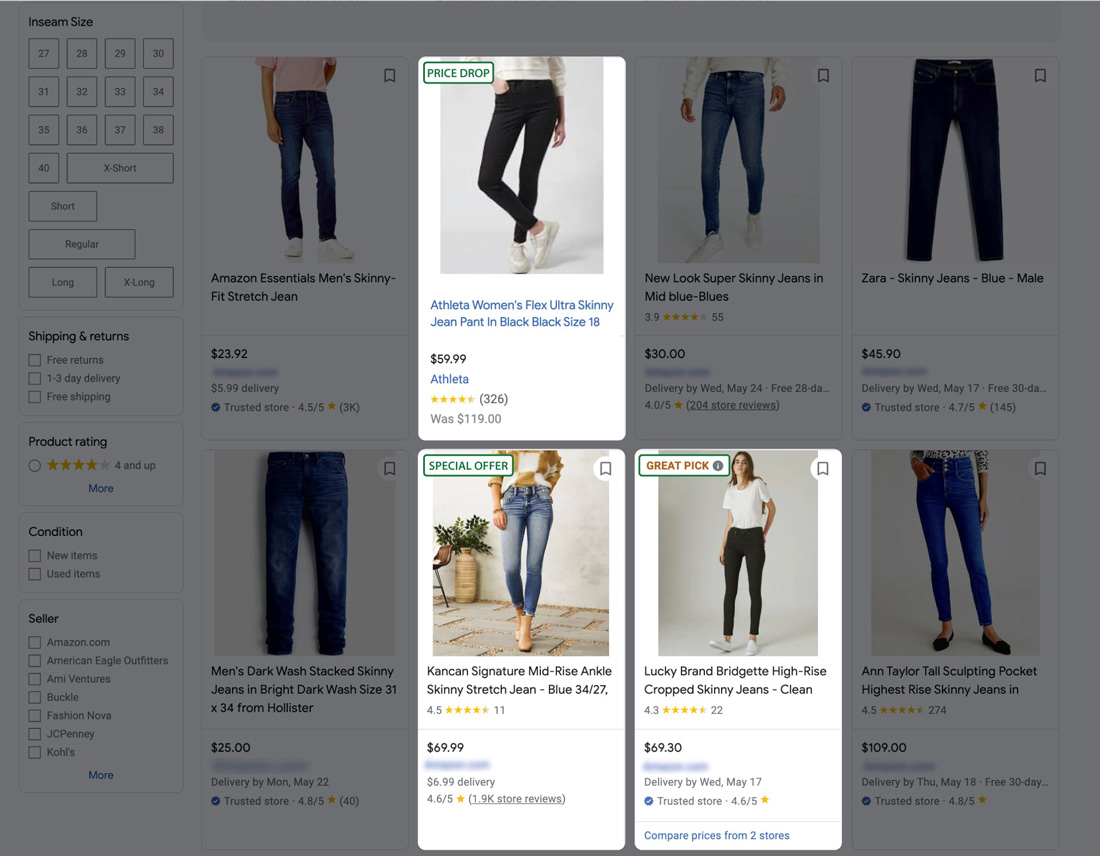The width and height of the screenshot is (1100, 856).
Task: Select inseam size 32
Action: 82,91
